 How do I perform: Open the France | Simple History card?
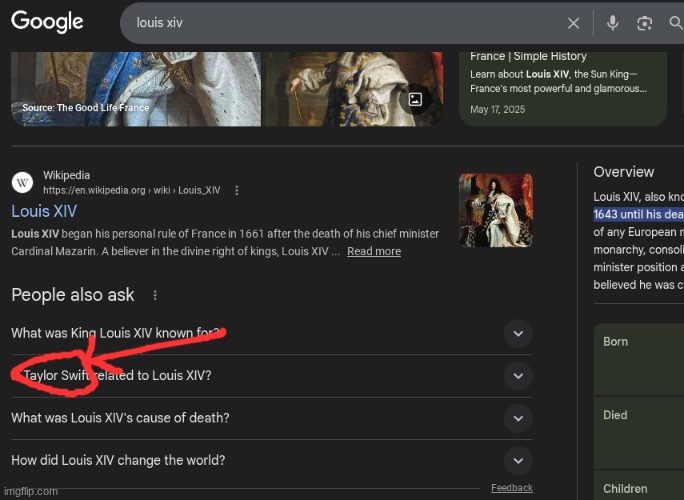point(562,80)
